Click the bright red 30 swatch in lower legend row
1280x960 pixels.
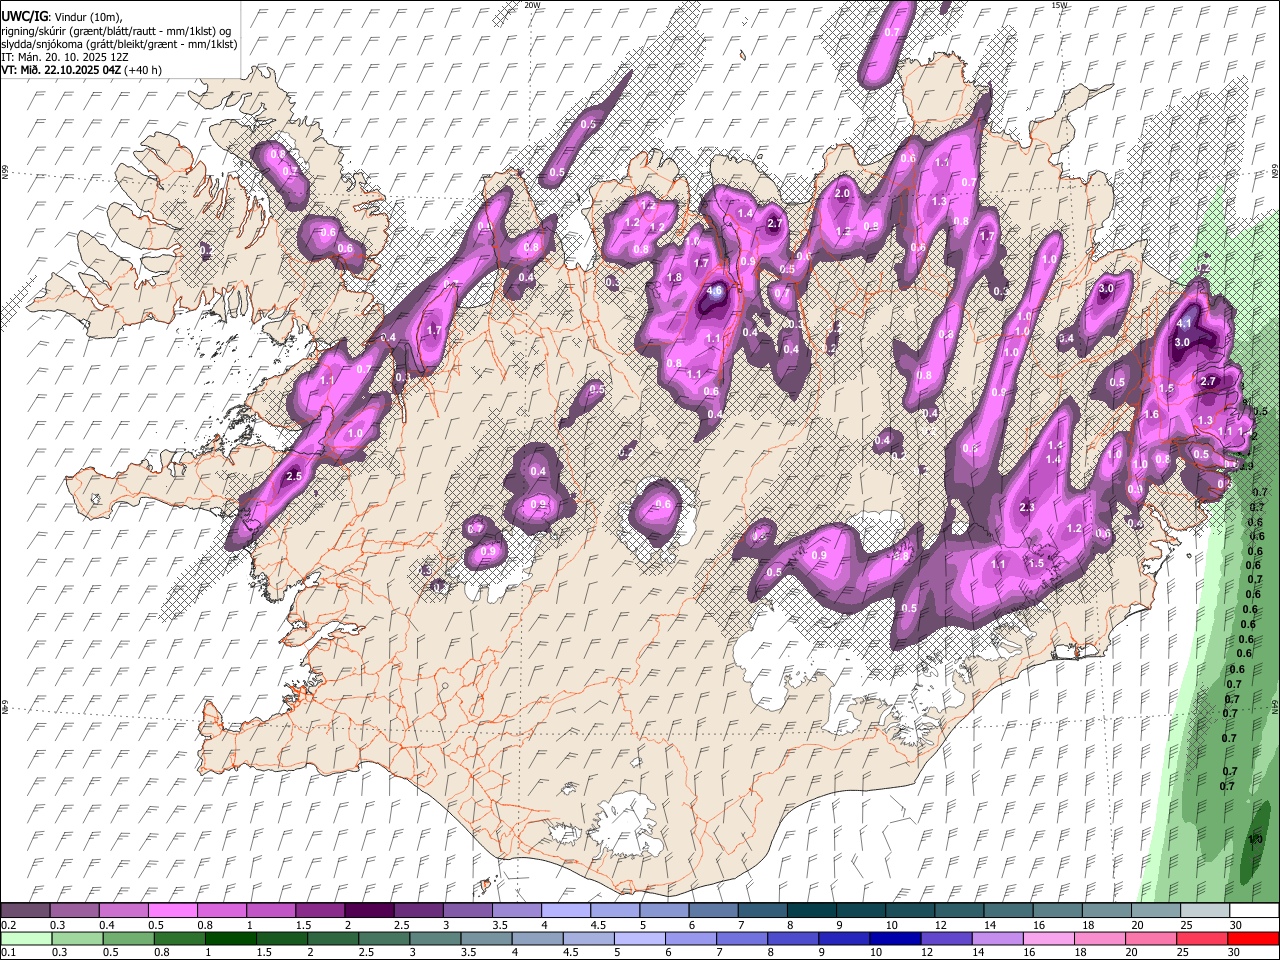1252,938
